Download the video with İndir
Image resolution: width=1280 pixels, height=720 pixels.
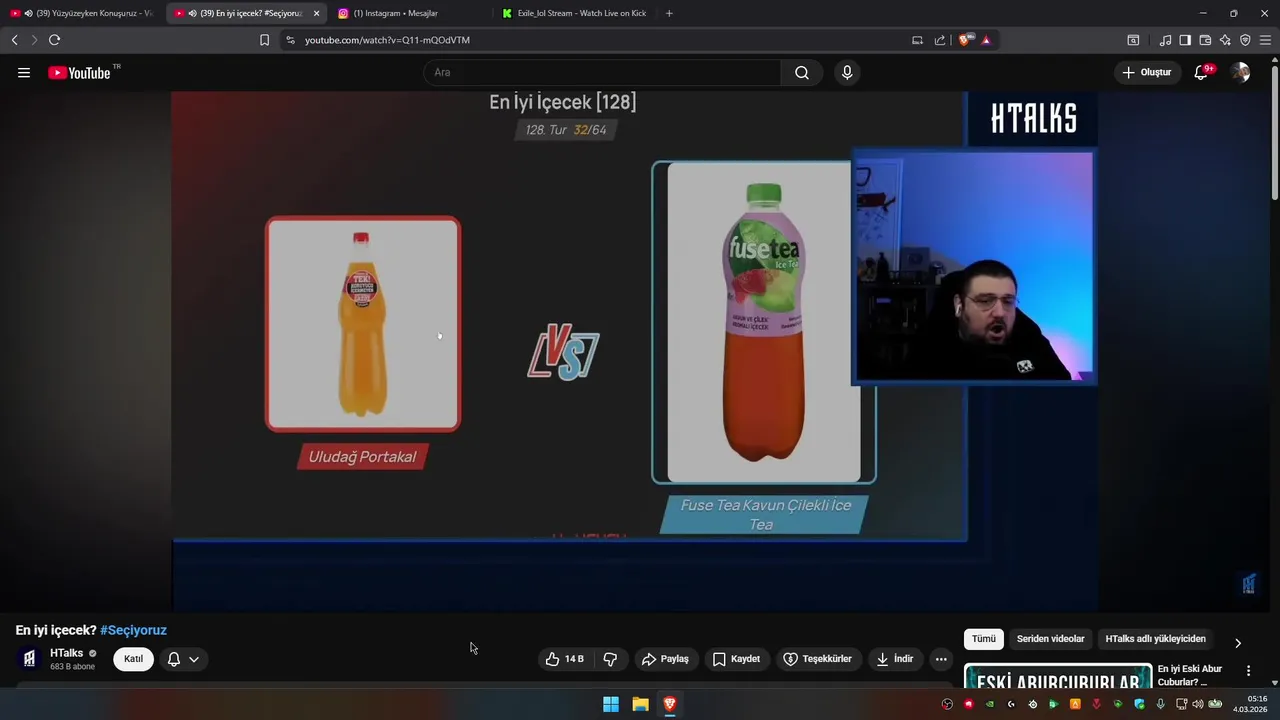[x=895, y=659]
